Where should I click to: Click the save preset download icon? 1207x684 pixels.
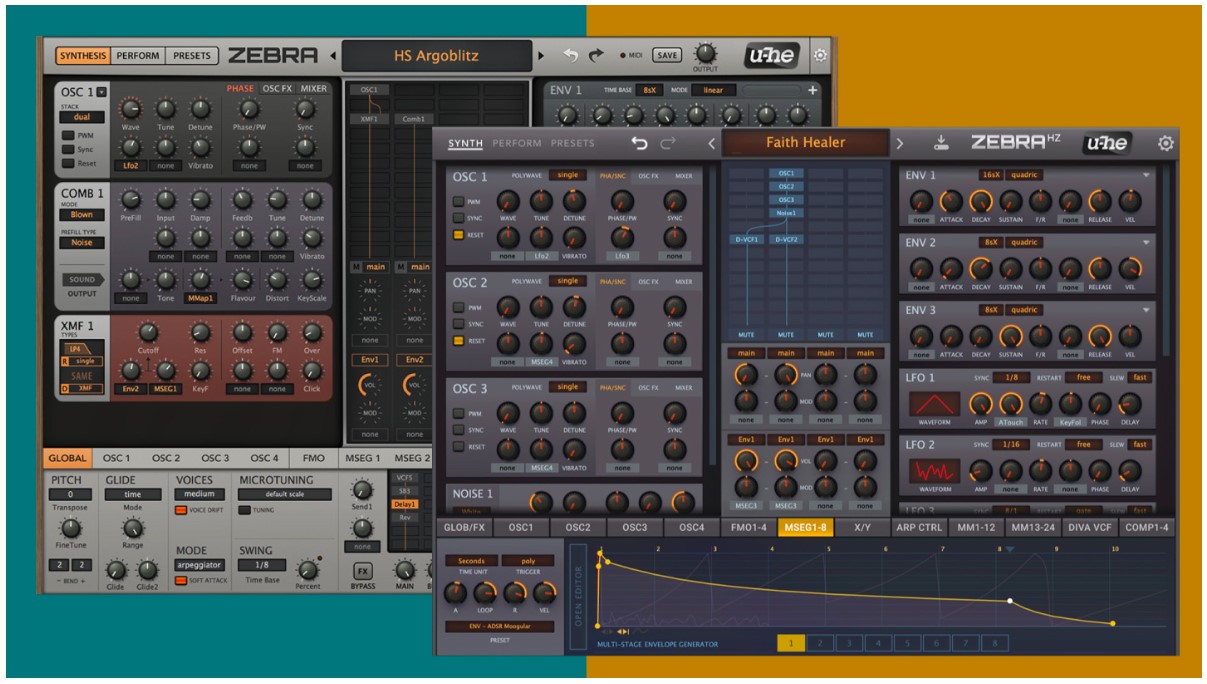click(941, 143)
